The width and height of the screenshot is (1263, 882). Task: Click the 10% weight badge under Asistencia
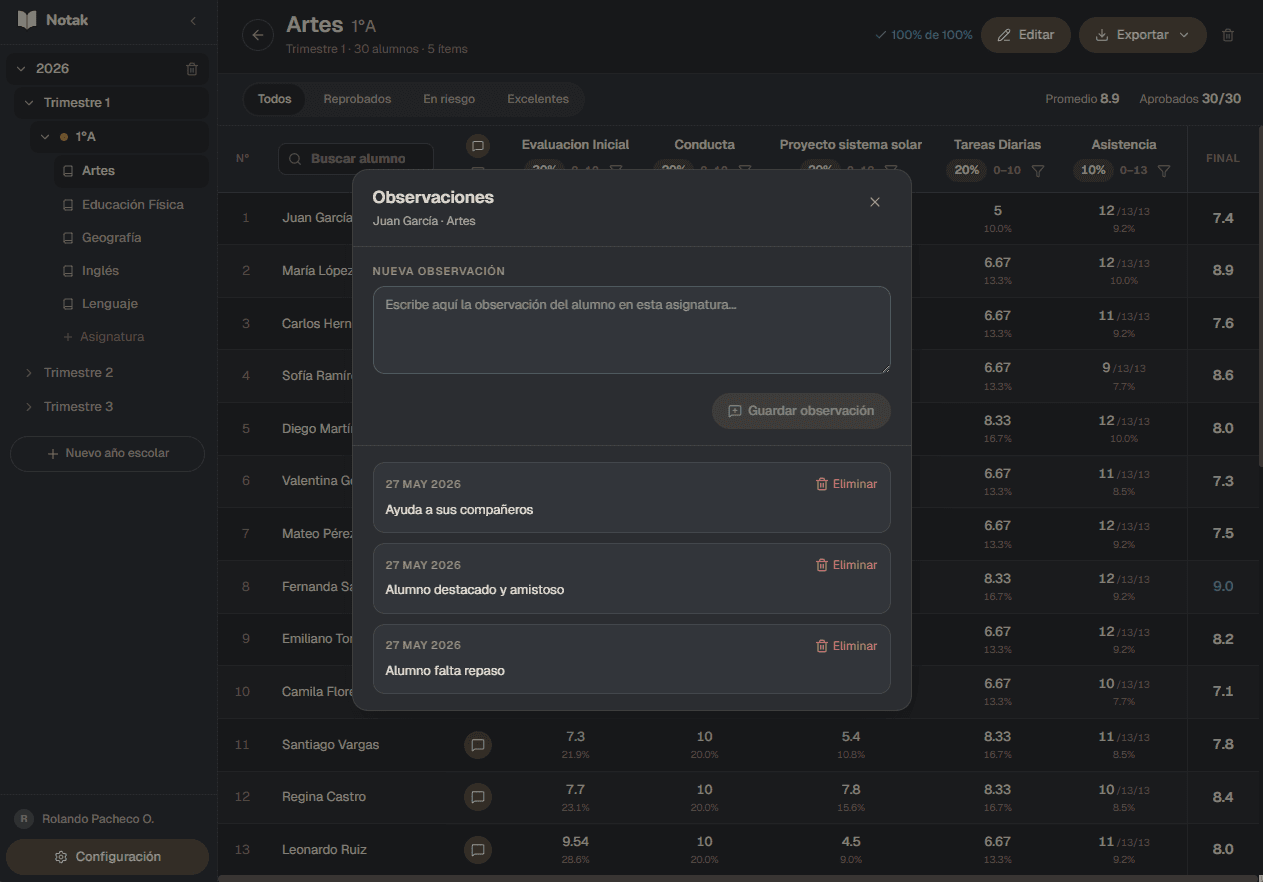click(x=1093, y=171)
